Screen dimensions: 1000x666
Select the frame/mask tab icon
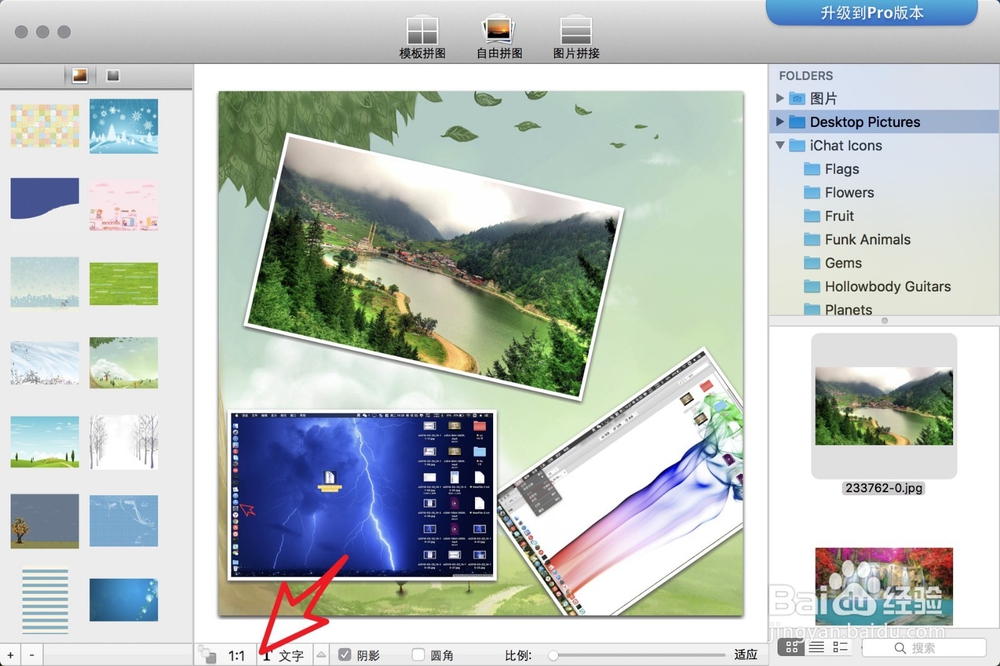113,75
